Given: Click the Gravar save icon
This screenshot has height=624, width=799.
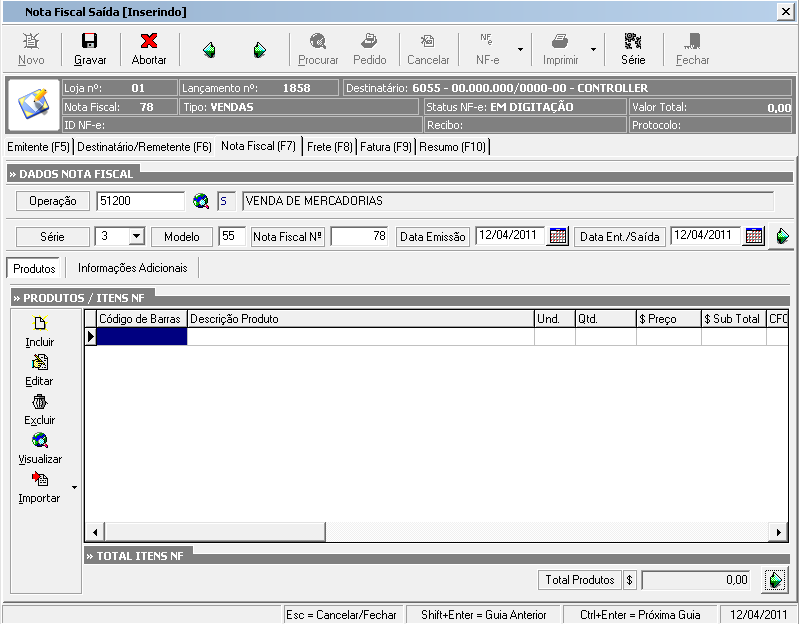Looking at the screenshot, I should tap(90, 42).
